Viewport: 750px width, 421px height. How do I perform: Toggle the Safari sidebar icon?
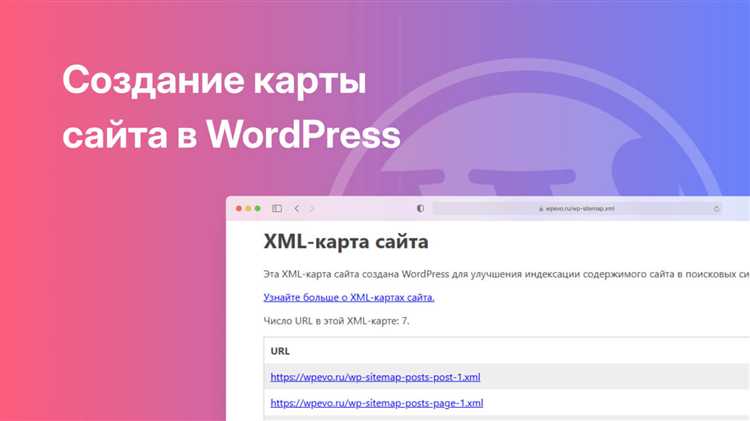(x=277, y=209)
